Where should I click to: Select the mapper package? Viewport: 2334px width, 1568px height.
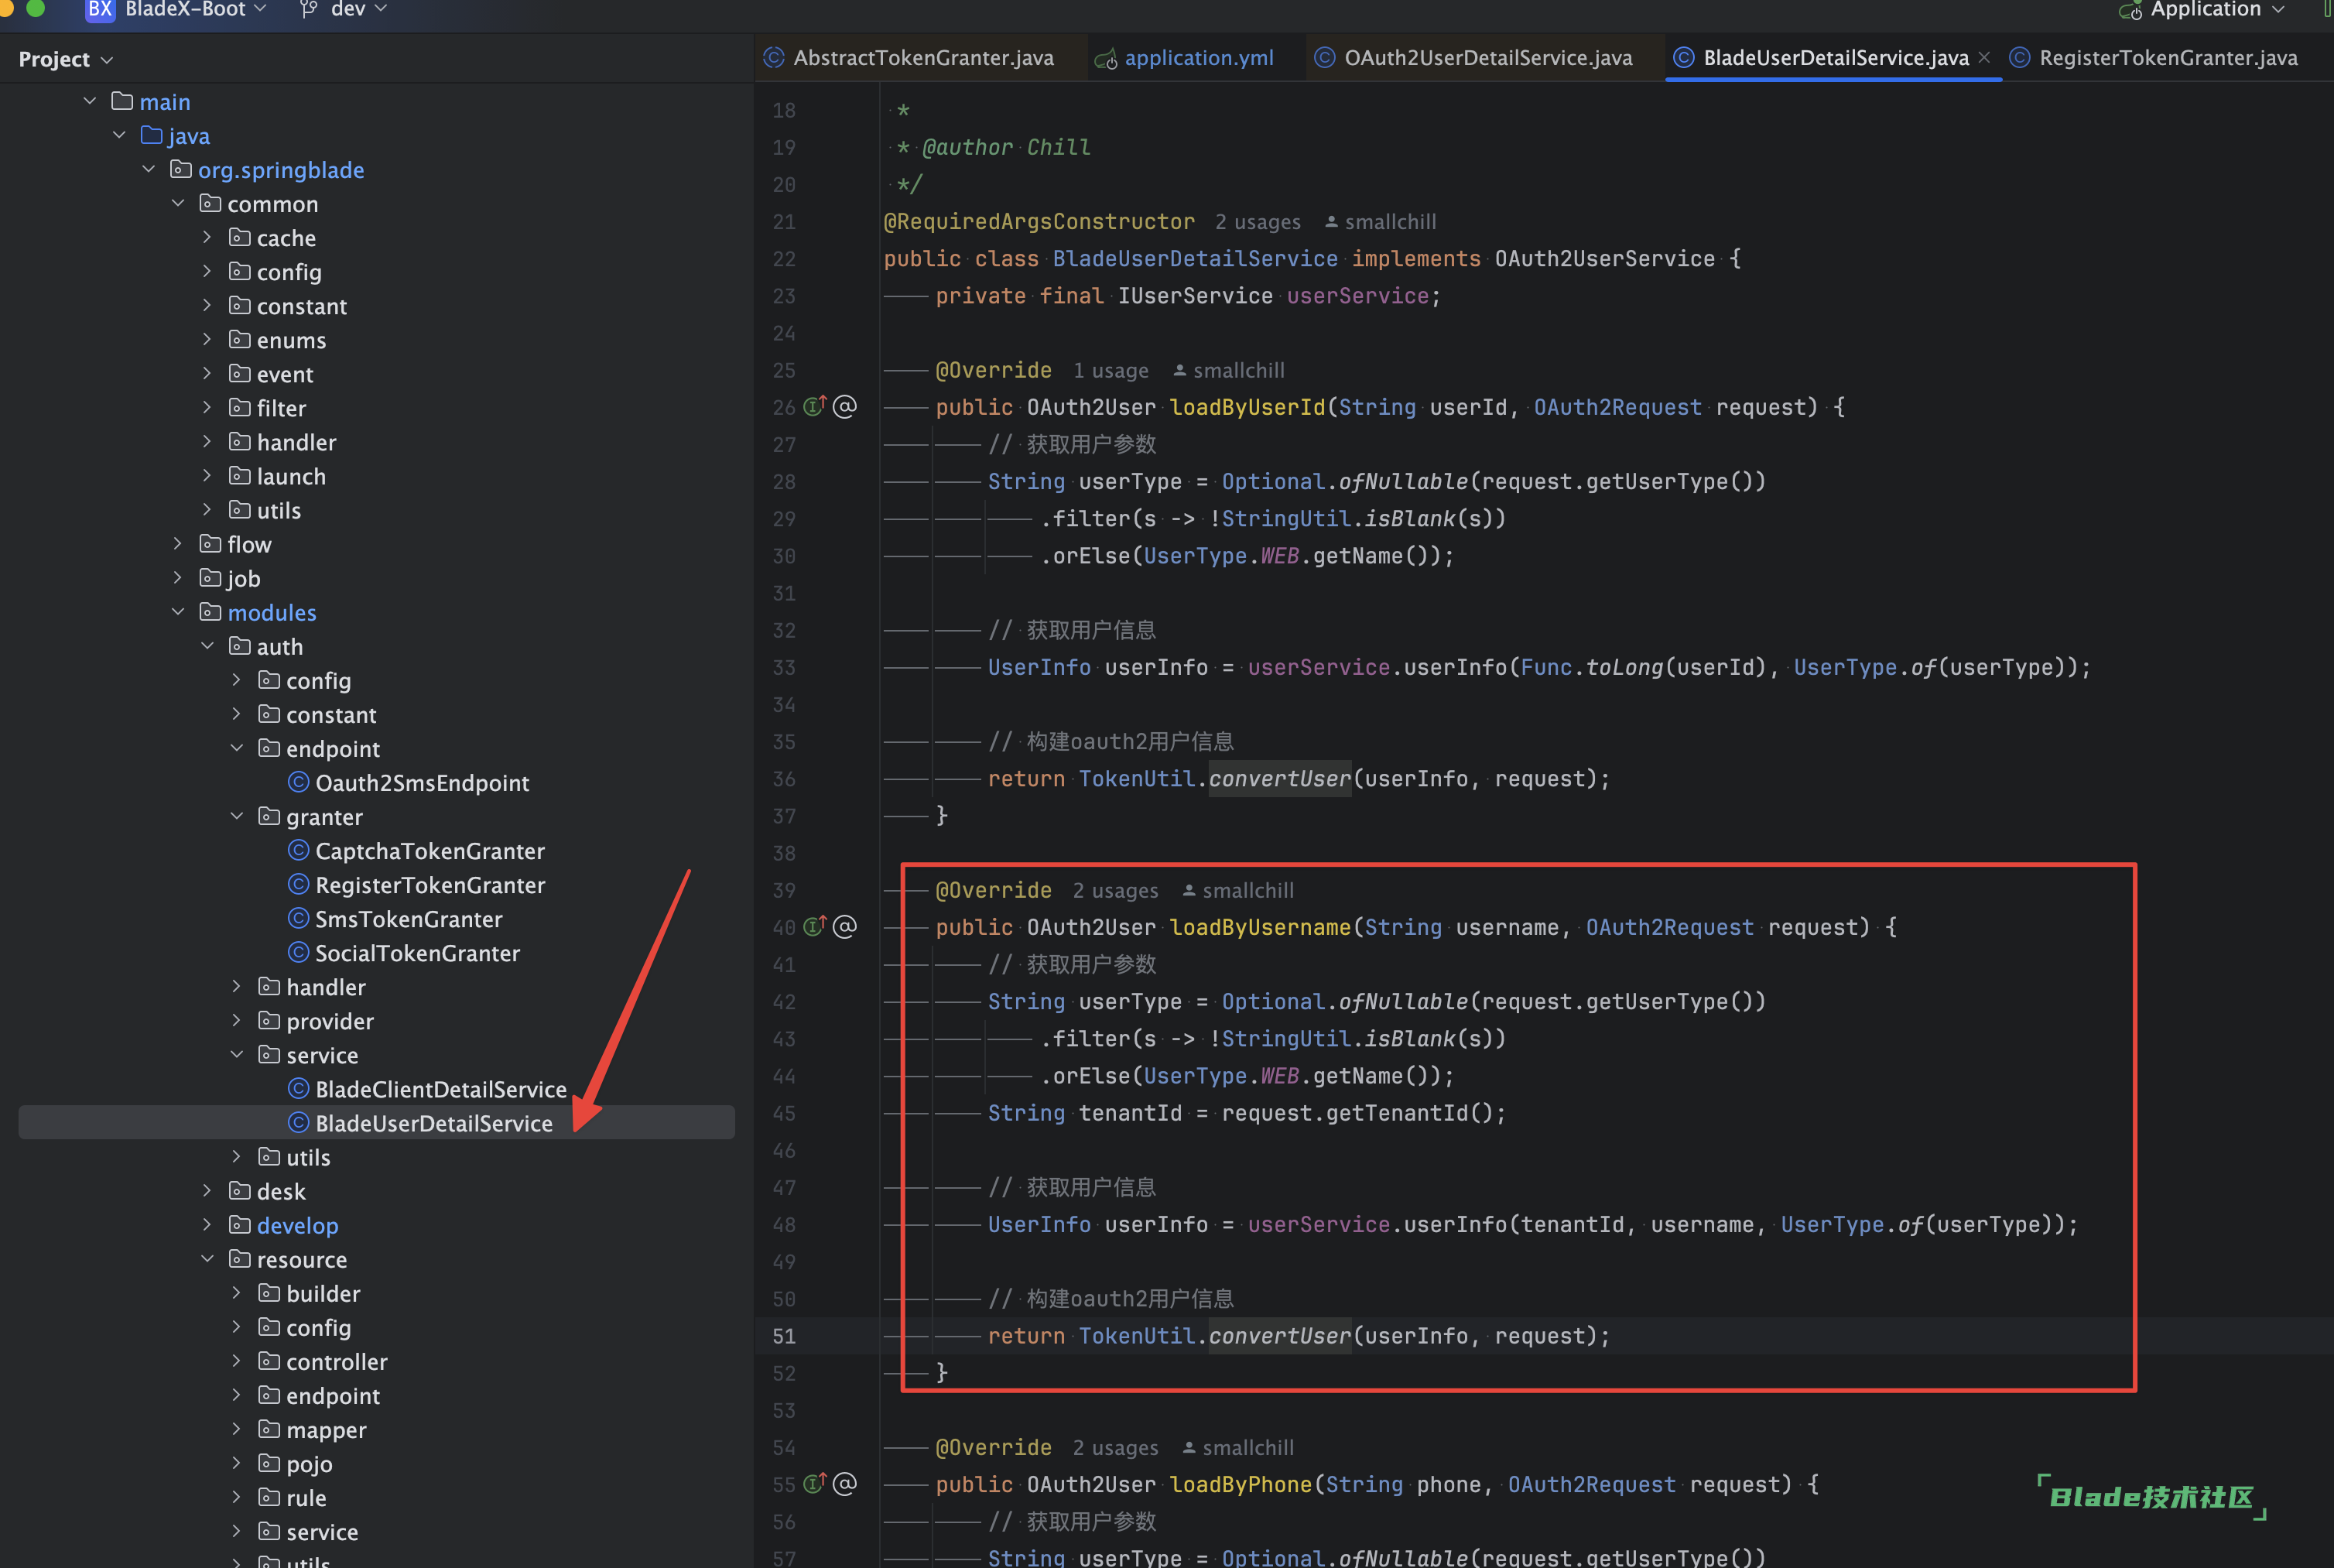[x=312, y=1430]
